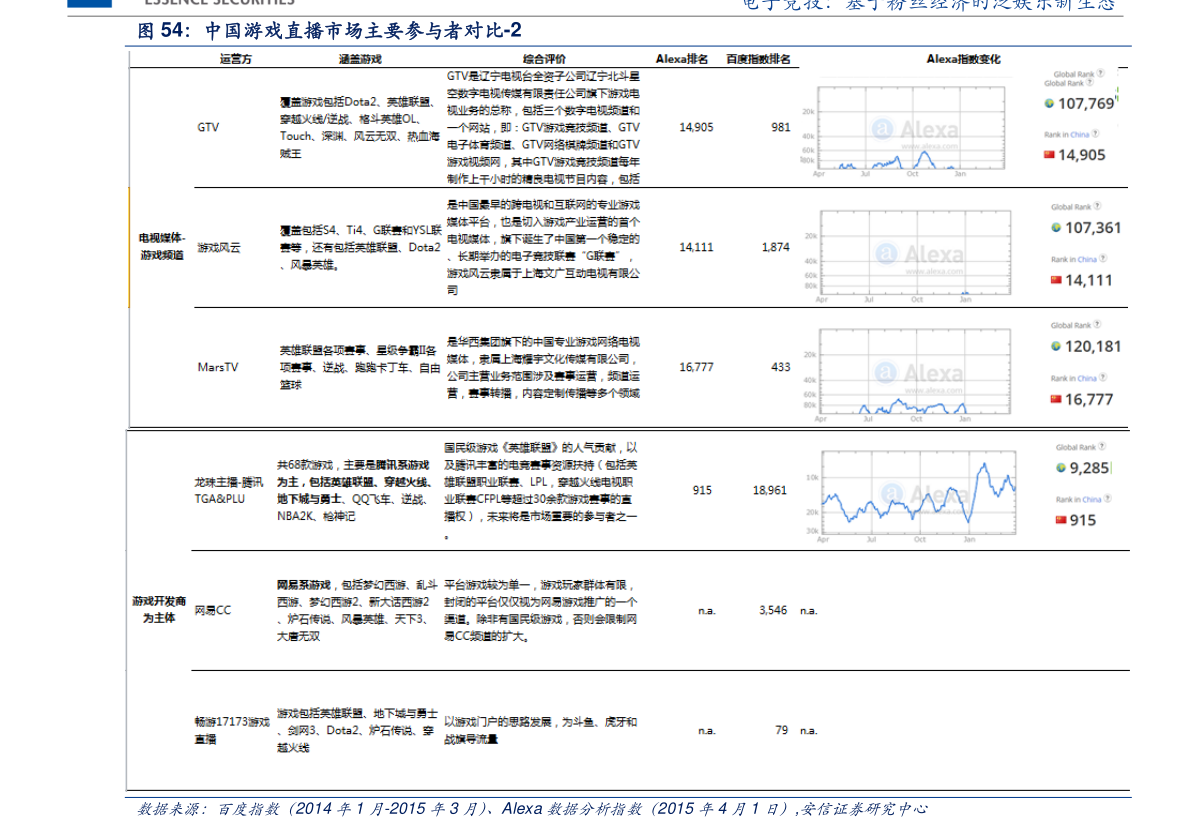Click the '游戏开发商为主体' category label
Viewport: 1191px width, 837px height.
click(x=159, y=610)
